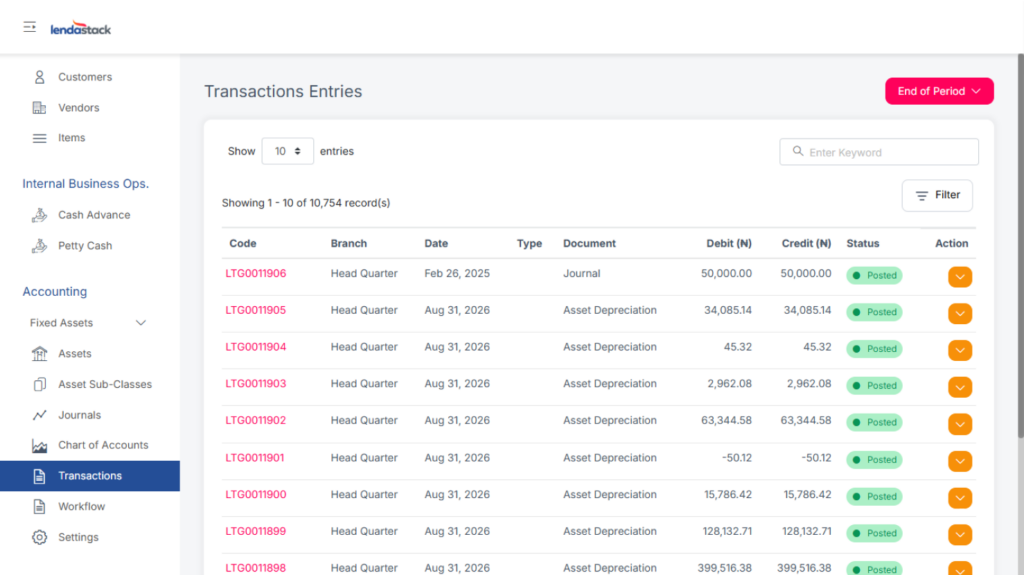The width and height of the screenshot is (1024, 575).
Task: Click the Items list icon
Action: tap(40, 138)
